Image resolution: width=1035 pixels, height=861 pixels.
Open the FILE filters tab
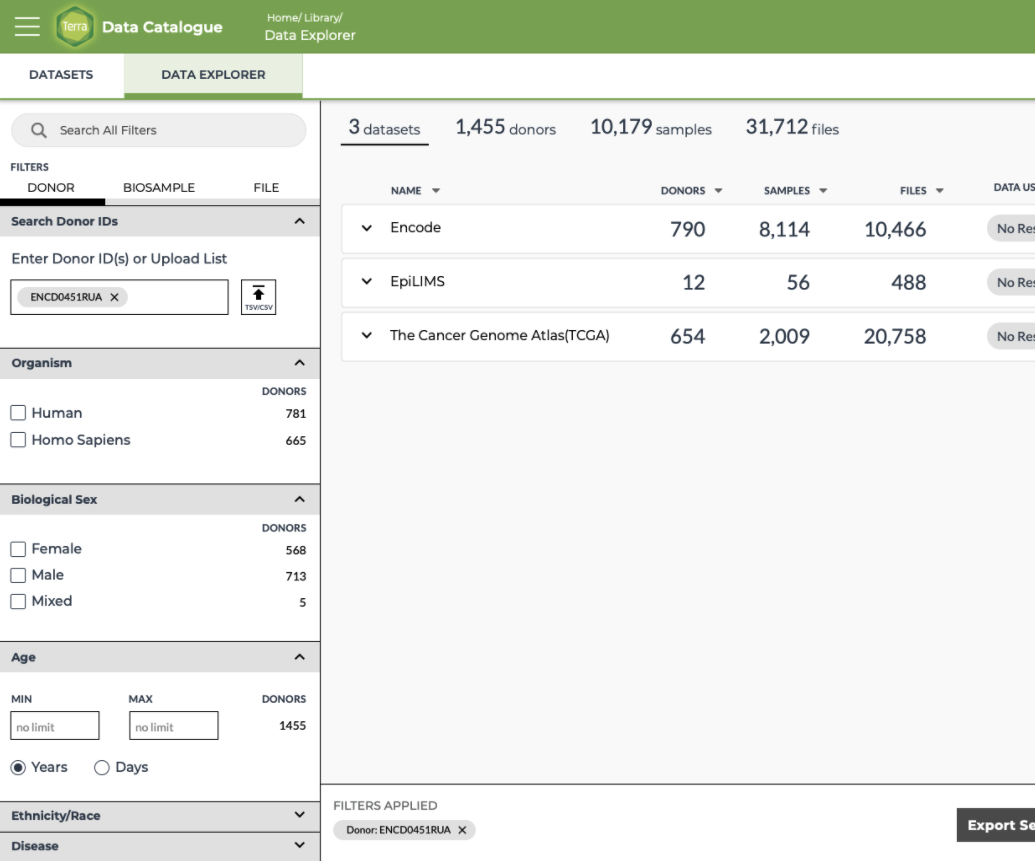coord(267,188)
